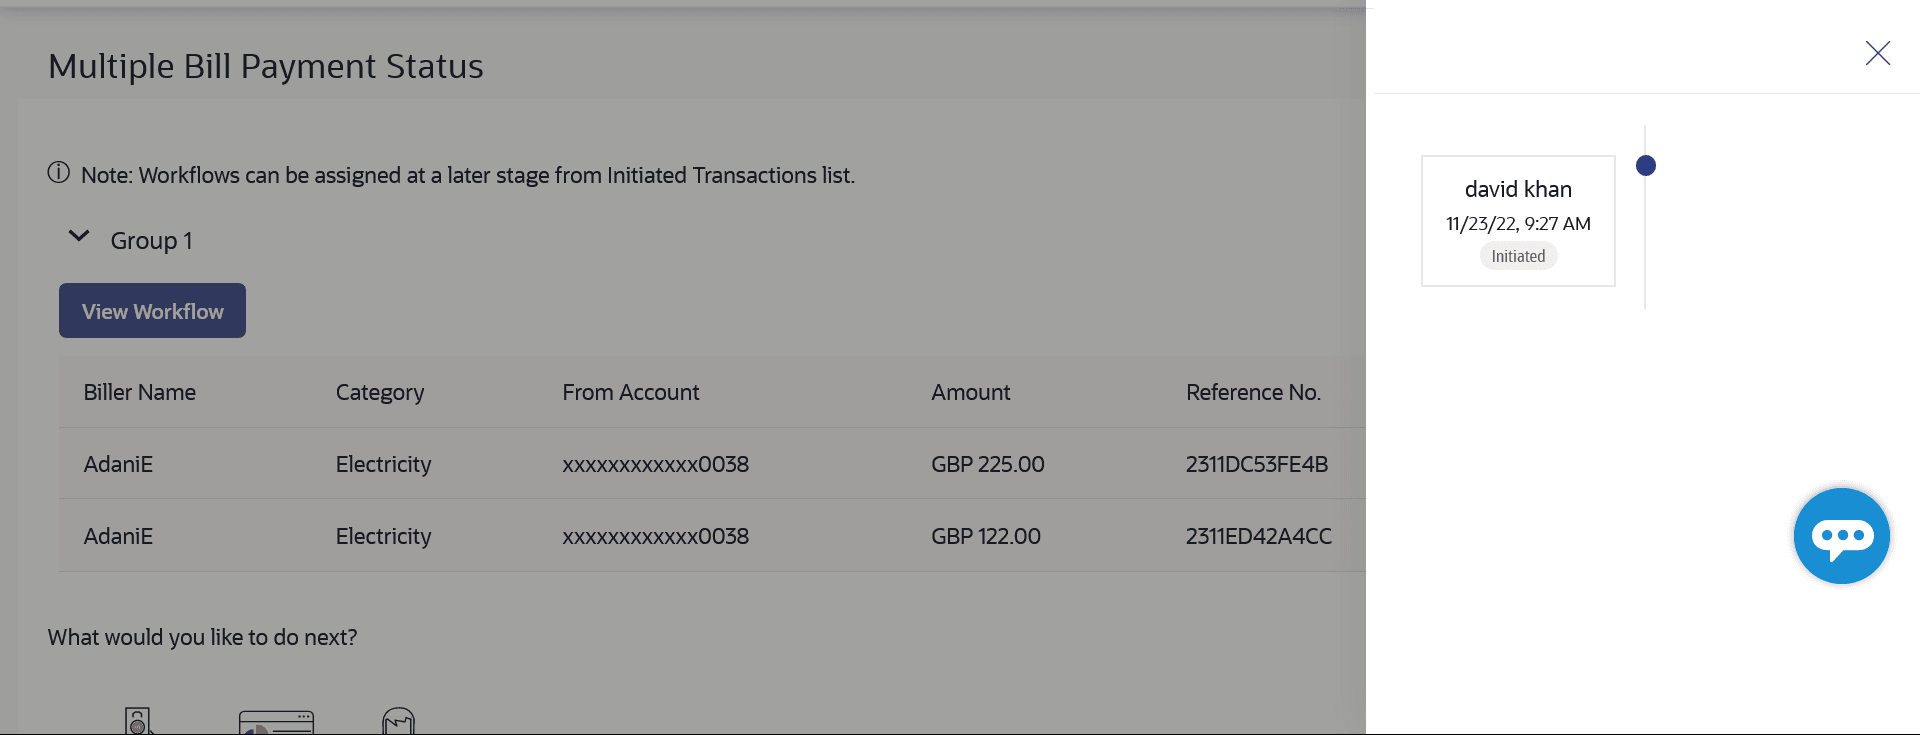Click the document with coin icon
The image size is (1920, 735).
pyautogui.click(x=139, y=721)
